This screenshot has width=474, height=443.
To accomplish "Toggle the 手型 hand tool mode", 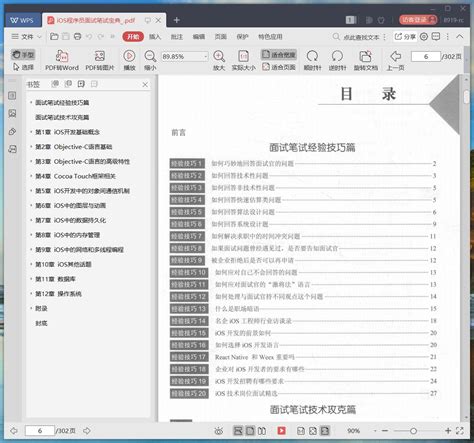I will tap(23, 54).
